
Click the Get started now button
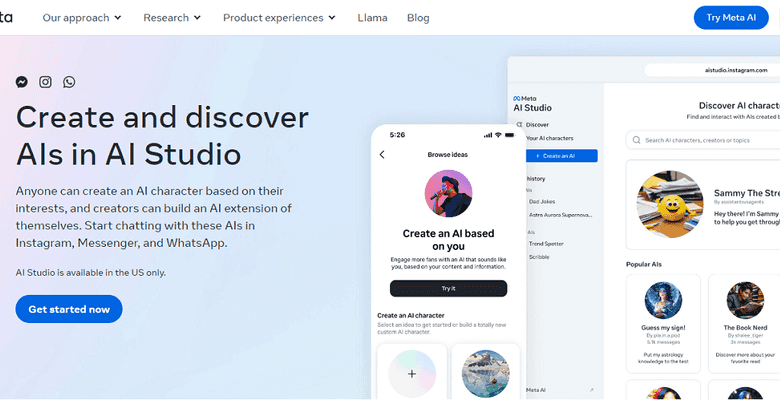[69, 309]
